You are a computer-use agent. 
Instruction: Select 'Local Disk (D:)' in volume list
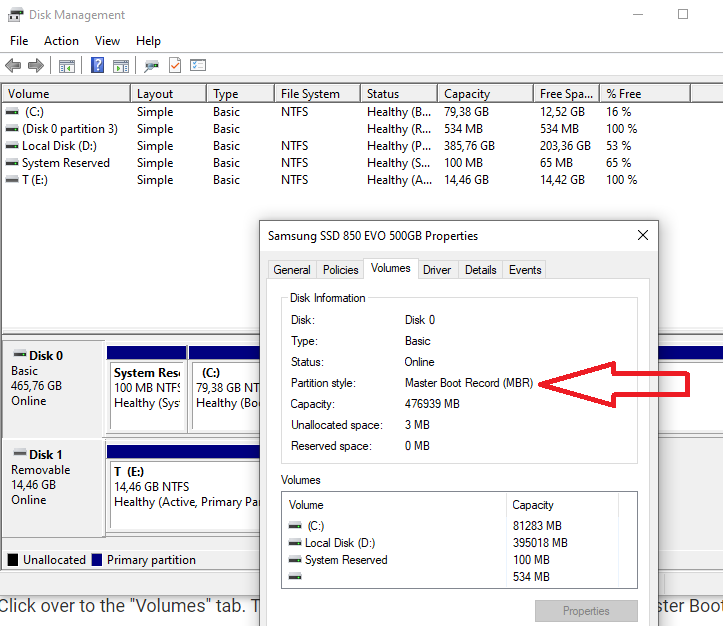pos(59,146)
